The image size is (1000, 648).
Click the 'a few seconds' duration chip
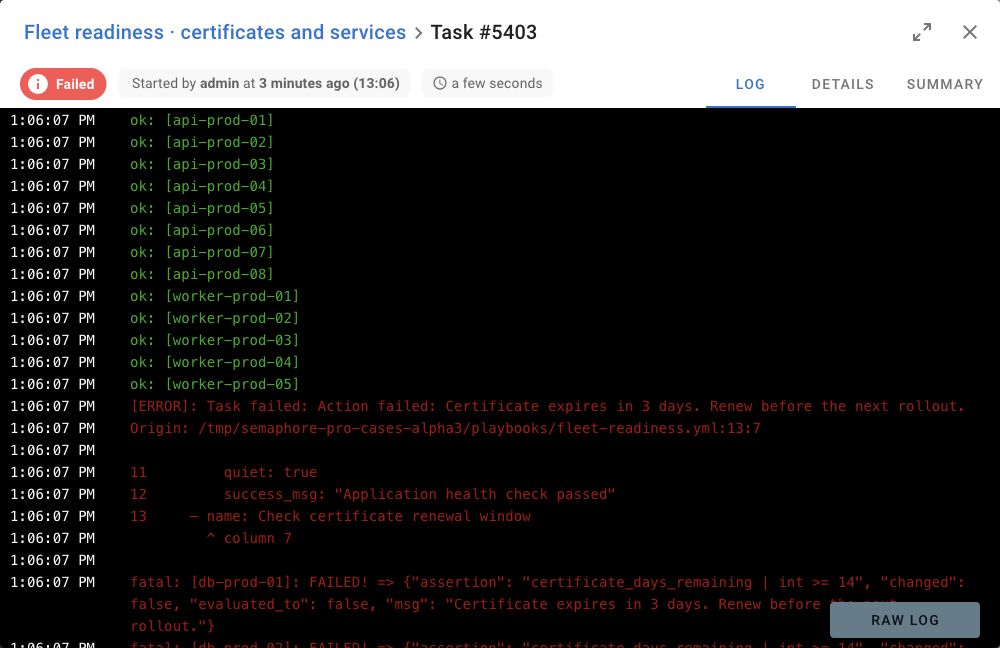coord(488,83)
